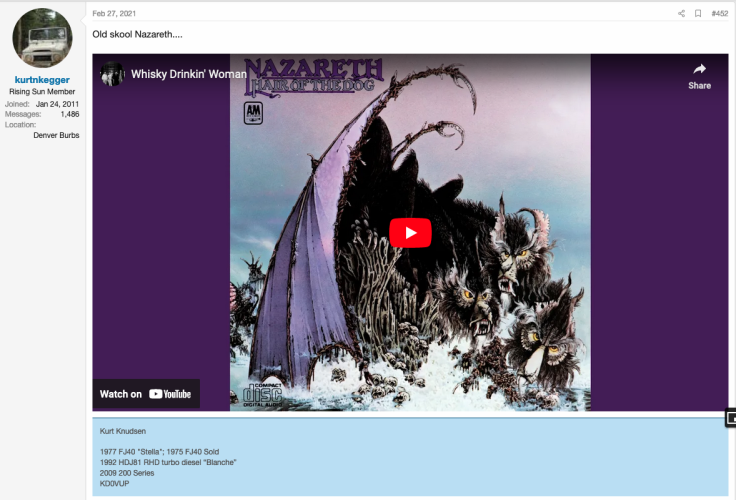Open kurtnkegger's profile picture

pos(42,38)
